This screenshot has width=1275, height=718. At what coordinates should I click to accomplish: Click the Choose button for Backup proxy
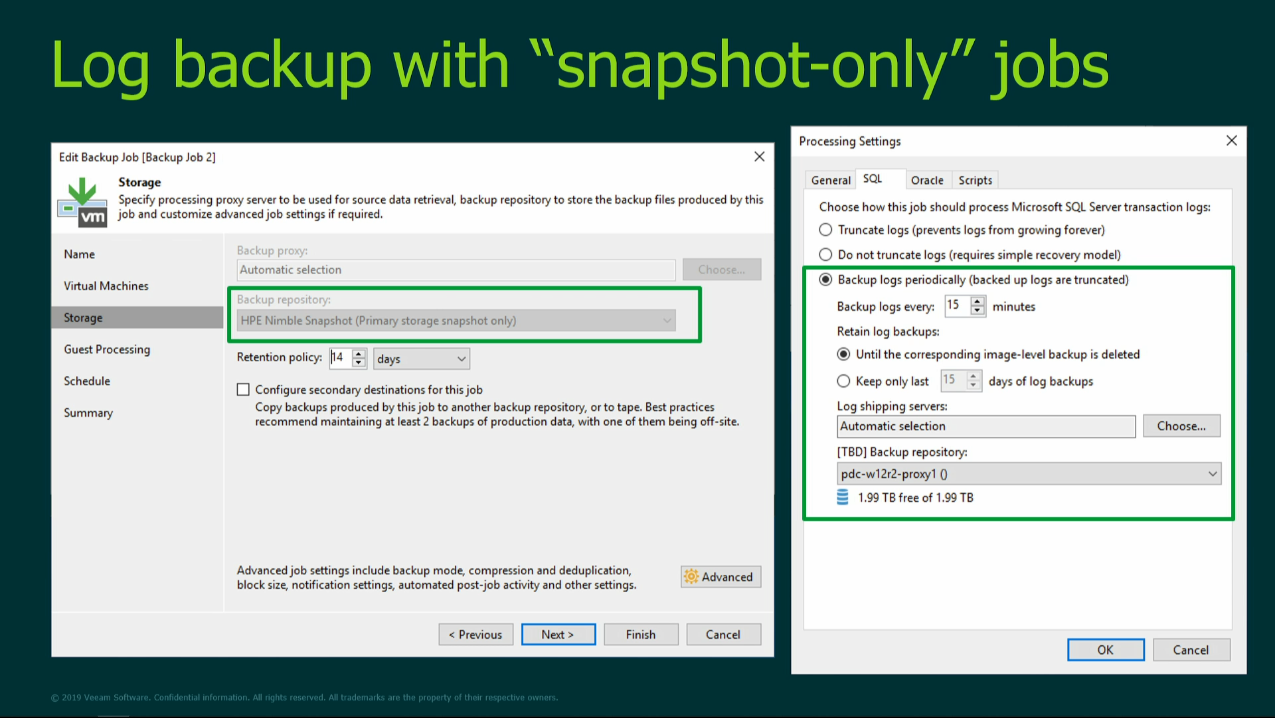[722, 270]
